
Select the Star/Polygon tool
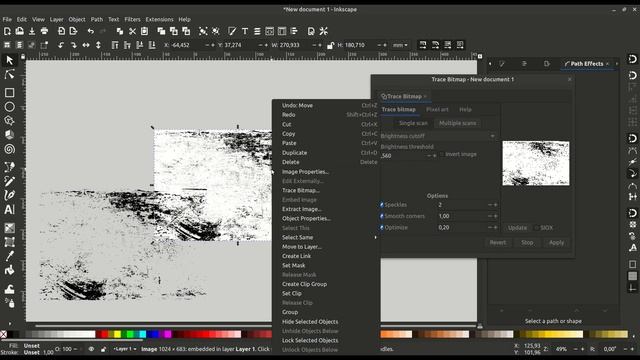pos(9,121)
